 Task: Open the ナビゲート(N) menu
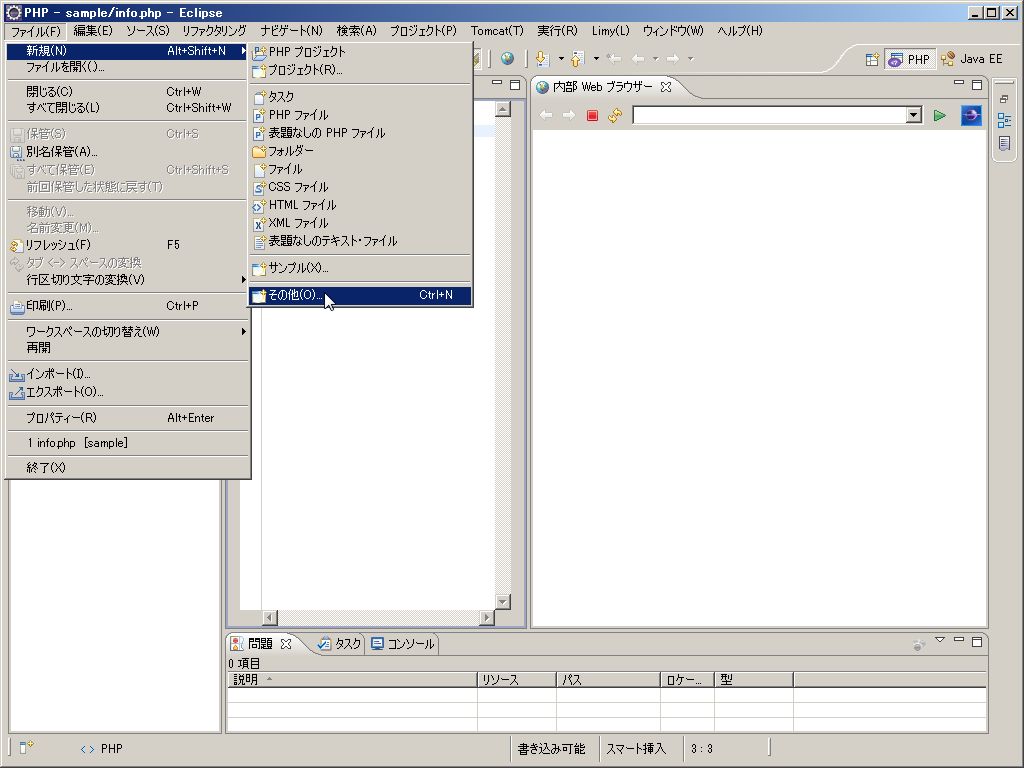[x=291, y=31]
